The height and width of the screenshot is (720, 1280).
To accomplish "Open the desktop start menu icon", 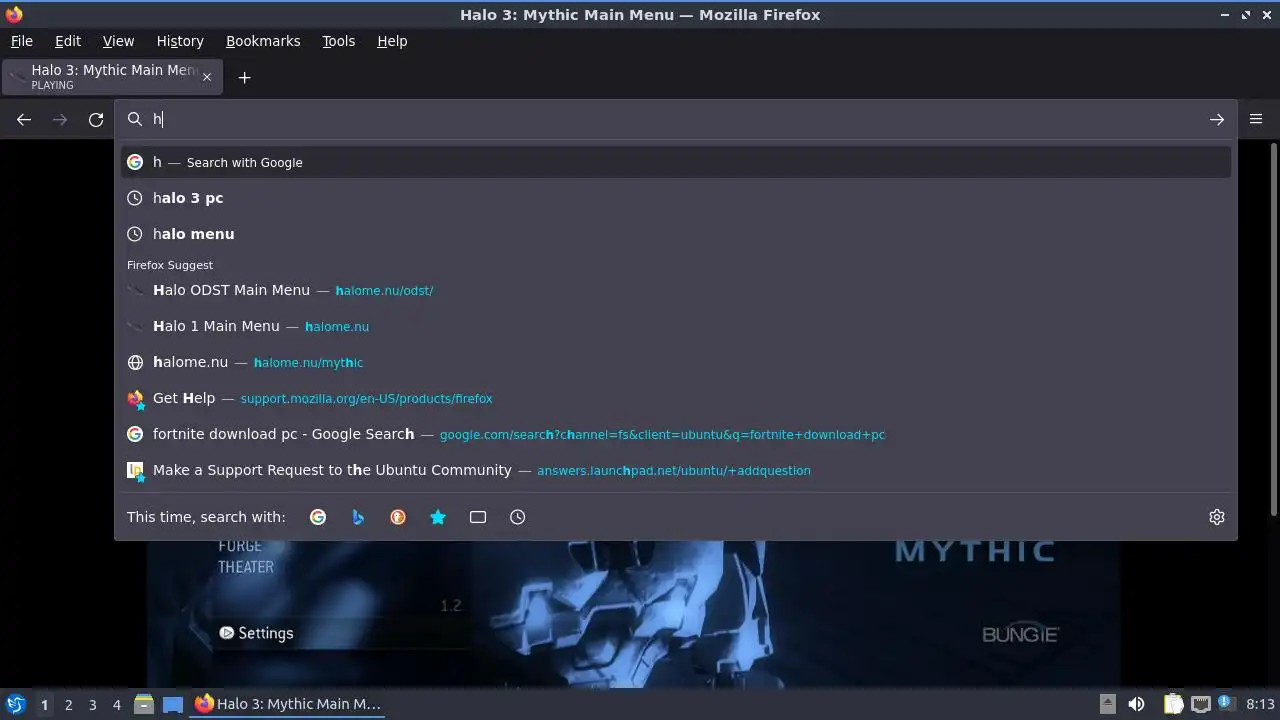I will pyautogui.click(x=15, y=704).
